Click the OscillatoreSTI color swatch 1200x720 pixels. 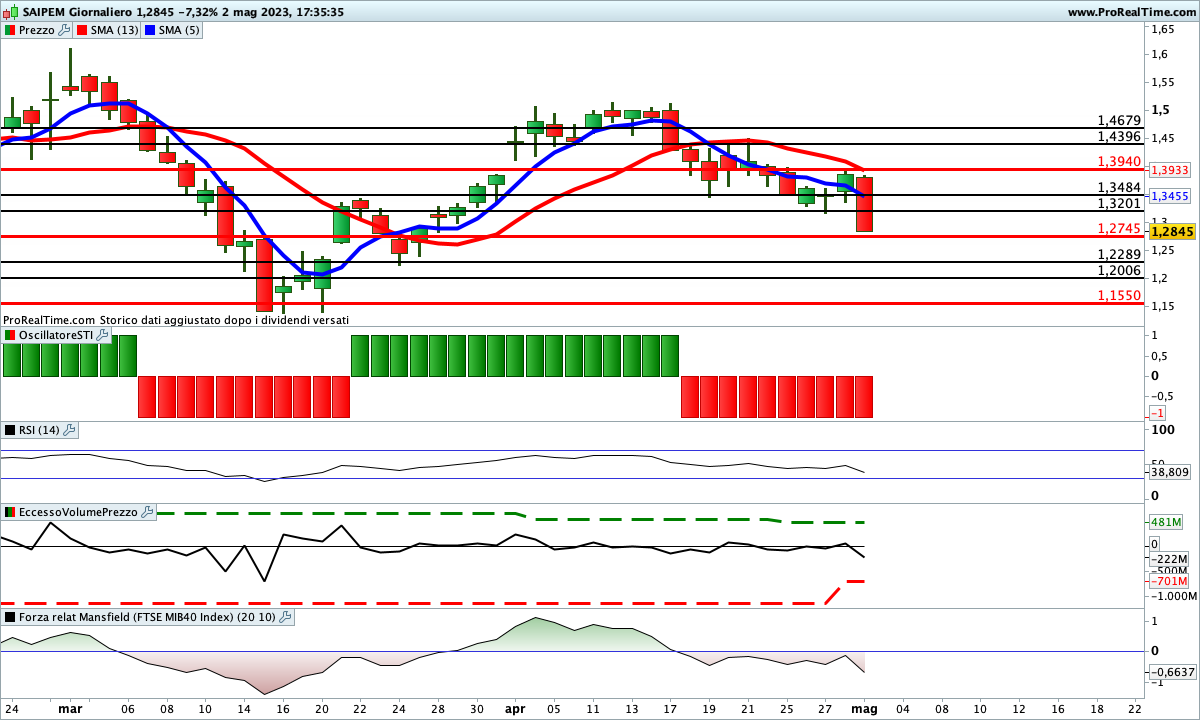tap(10, 335)
